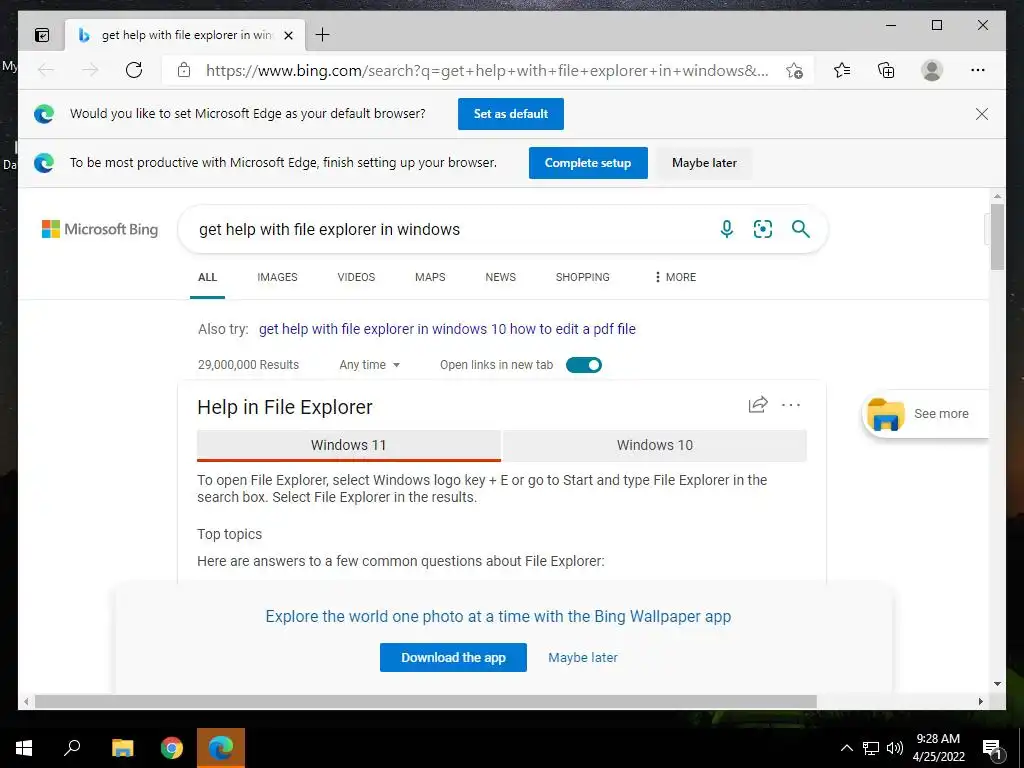Click Maybe later in Edge setup bar
Screen dimensions: 1024x768
pos(704,163)
